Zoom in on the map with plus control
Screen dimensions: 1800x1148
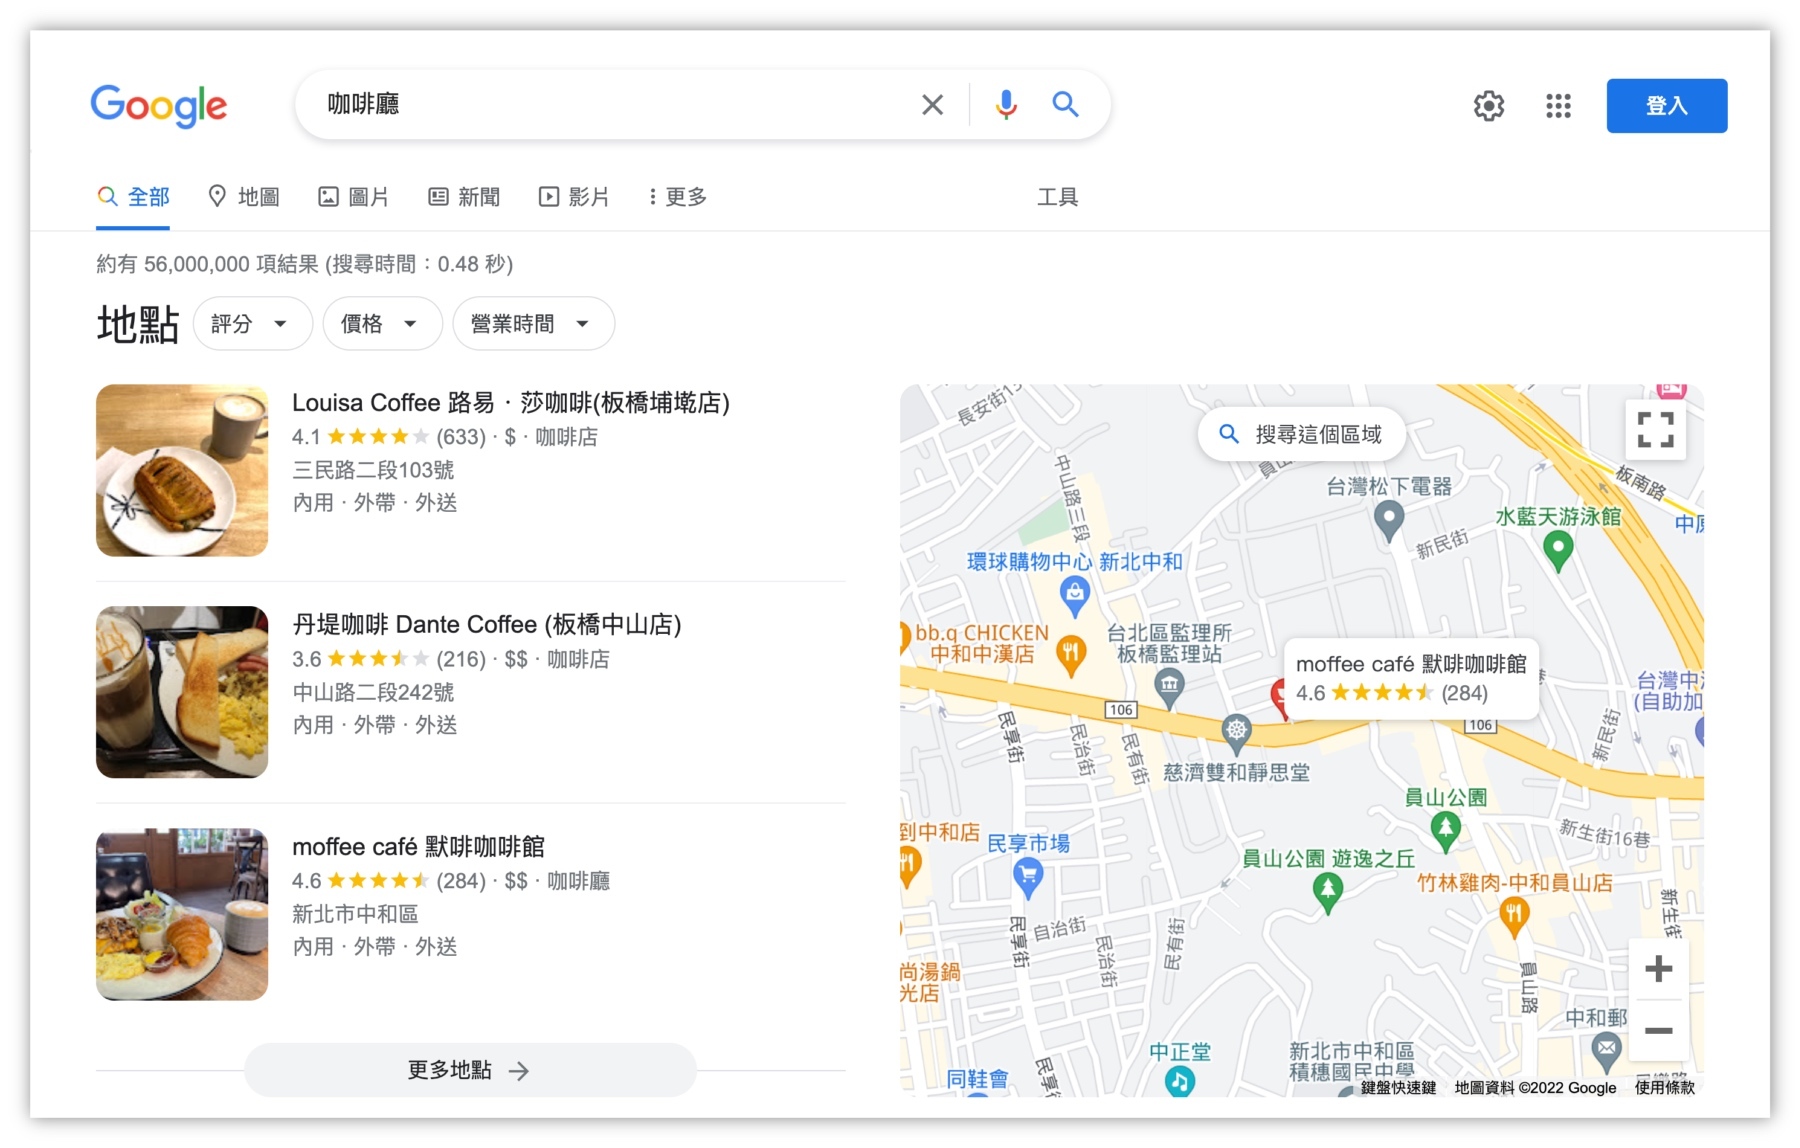click(x=1657, y=967)
